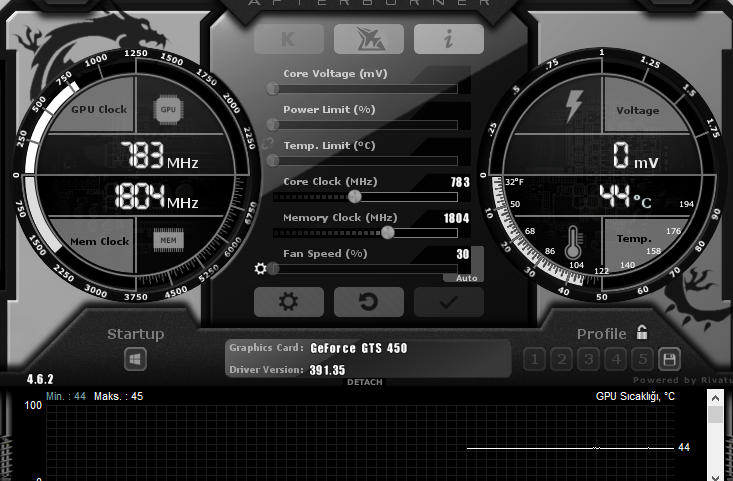Click the Min. : 44 graph label
Viewport: 733px width, 481px height.
(x=66, y=396)
